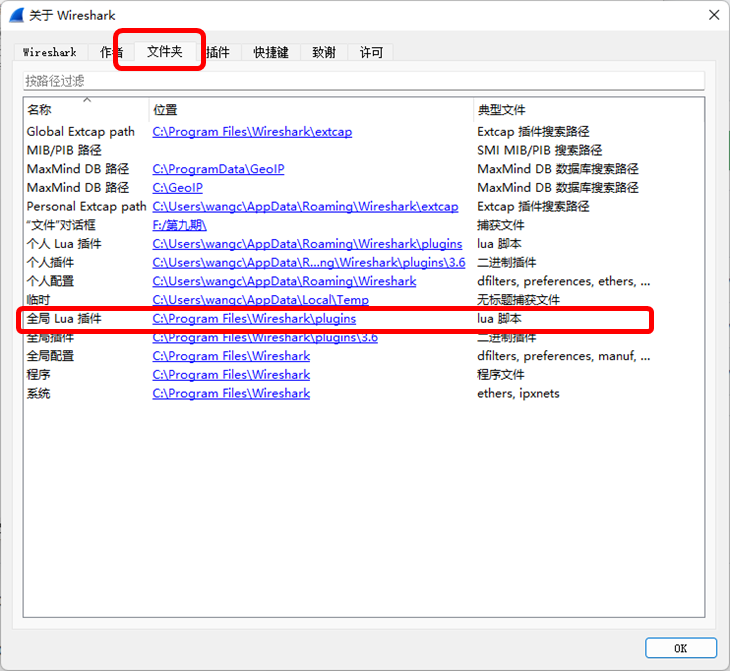Select the 个人插件 row name
Screen dimensions: 730x671
tap(50, 262)
